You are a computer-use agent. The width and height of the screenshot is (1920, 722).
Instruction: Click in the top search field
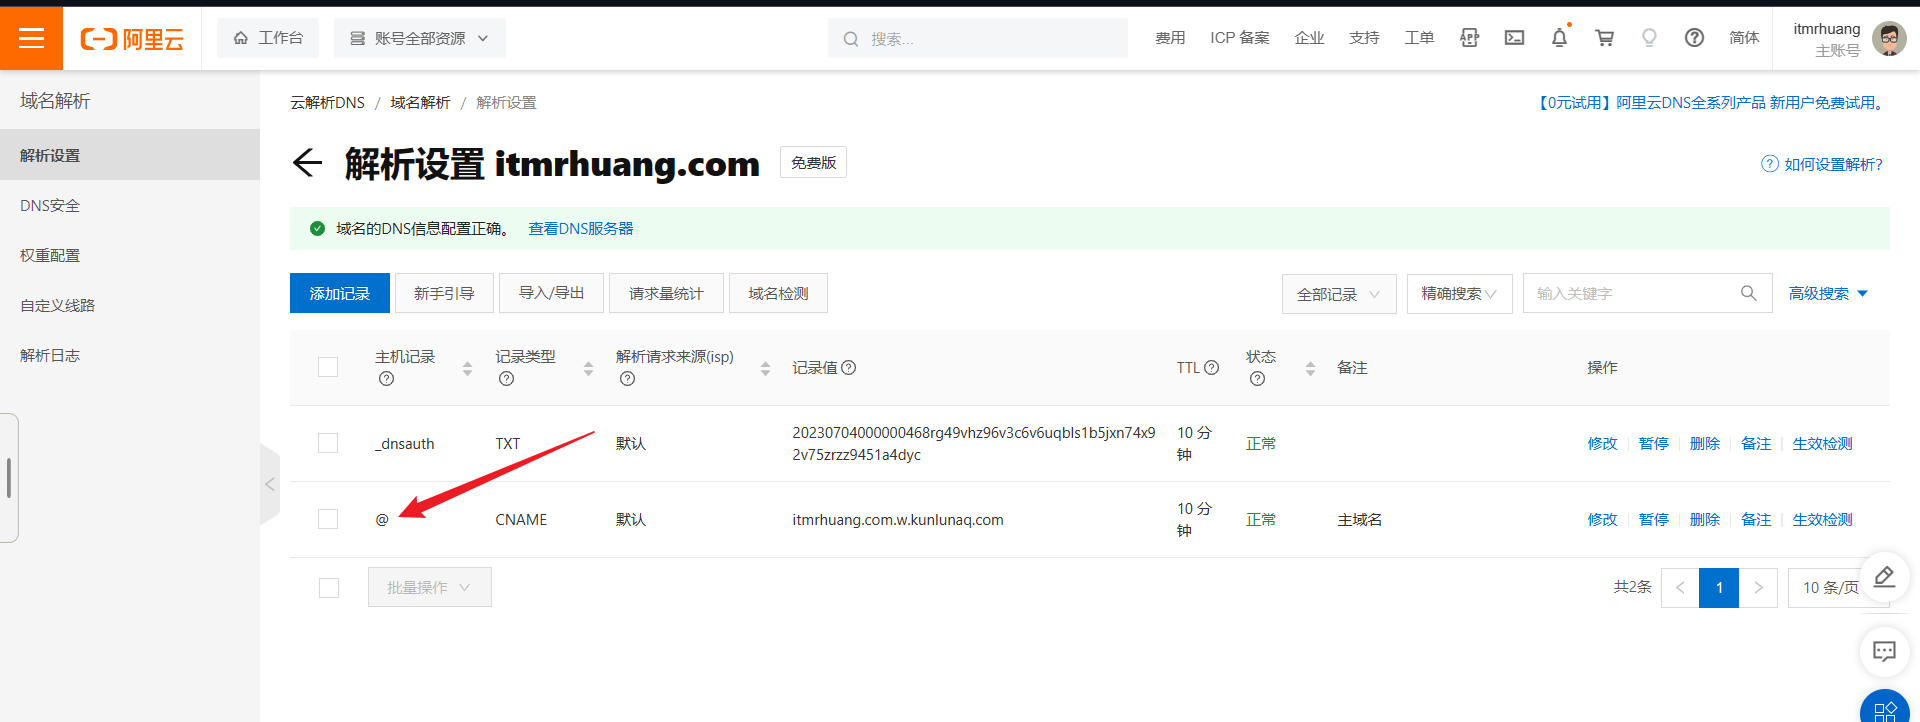(978, 38)
